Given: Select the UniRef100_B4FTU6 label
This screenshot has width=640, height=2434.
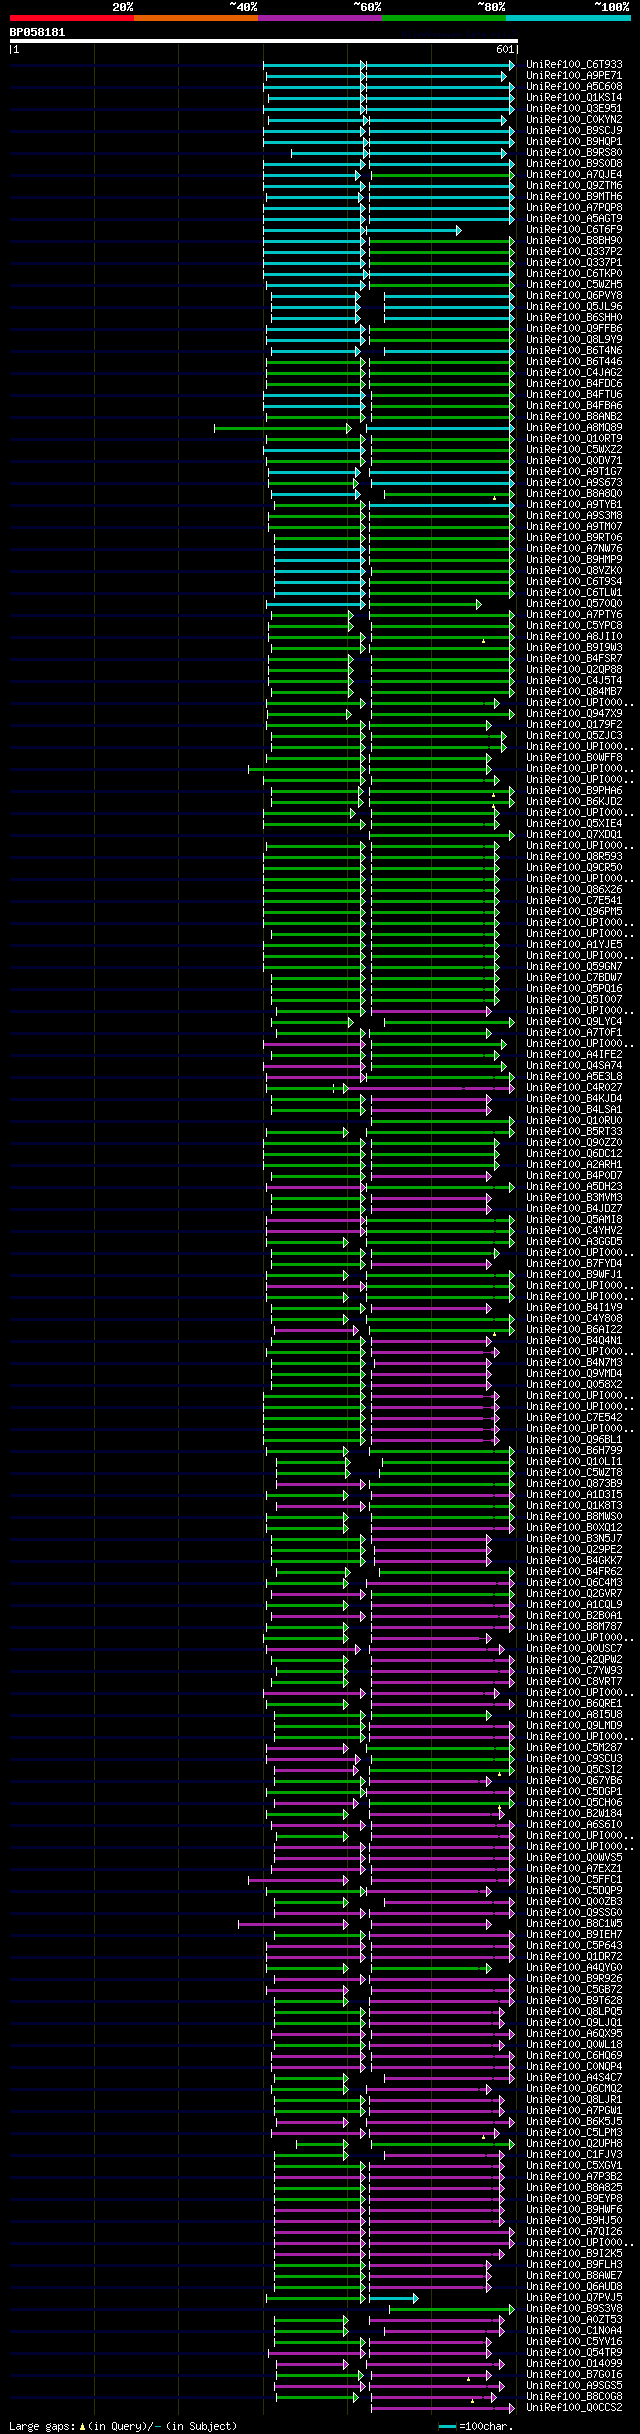Looking at the screenshot, I should click(x=574, y=395).
